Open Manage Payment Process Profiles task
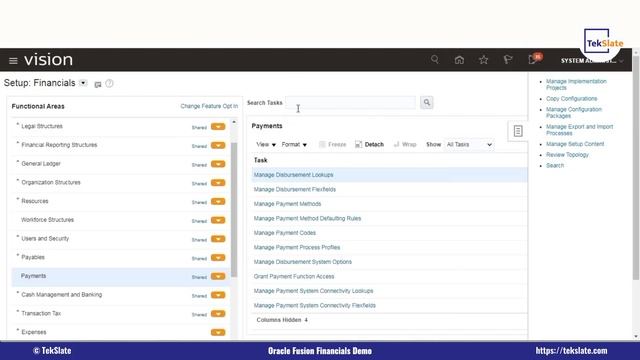Image resolution: width=640 pixels, height=360 pixels. 297,247
